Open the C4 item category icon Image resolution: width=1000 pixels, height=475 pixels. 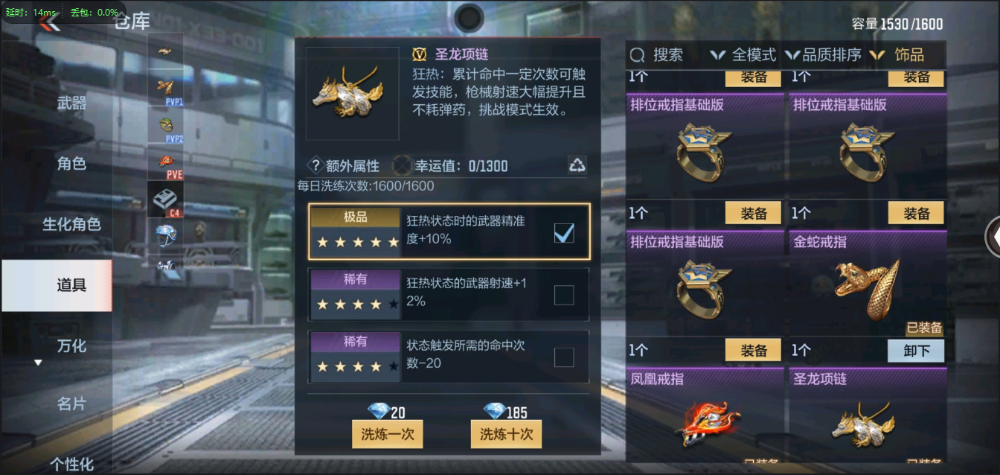pyautogui.click(x=166, y=200)
